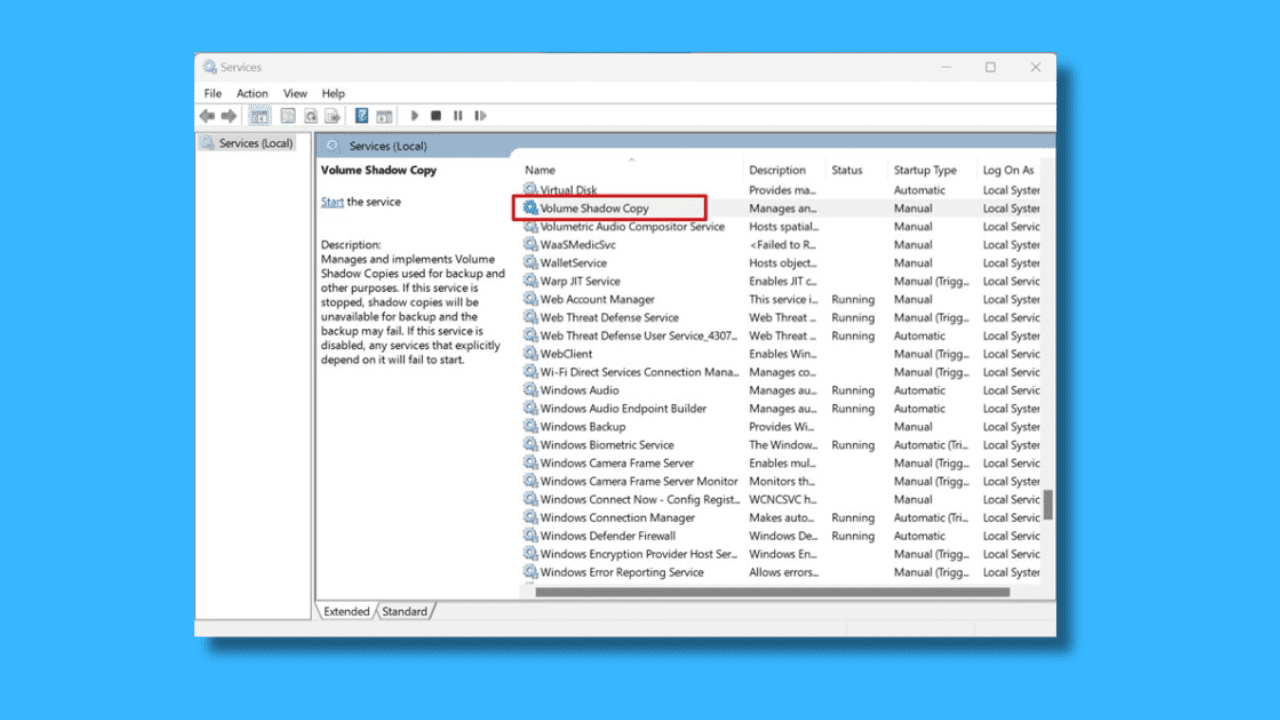Click the Start Service play icon
The height and width of the screenshot is (720, 1280).
coord(414,115)
